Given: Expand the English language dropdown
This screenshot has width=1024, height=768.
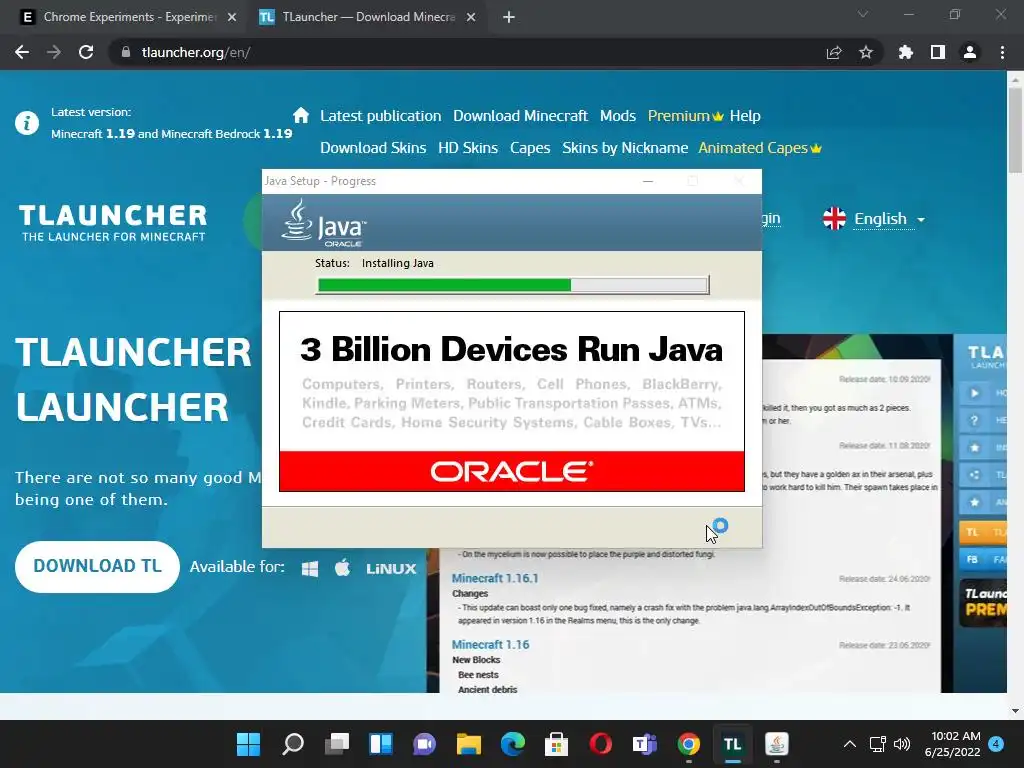Looking at the screenshot, I should coord(889,219).
